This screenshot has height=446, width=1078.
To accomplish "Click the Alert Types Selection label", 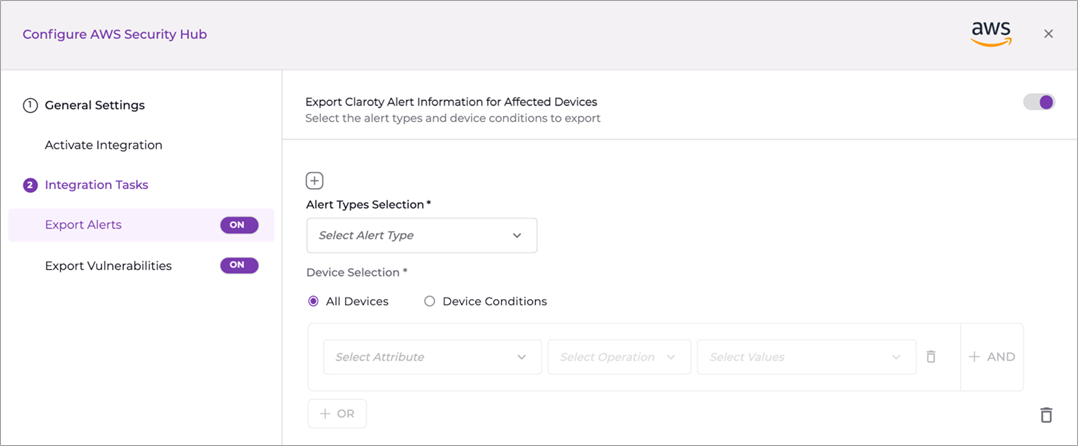I will point(368,205).
